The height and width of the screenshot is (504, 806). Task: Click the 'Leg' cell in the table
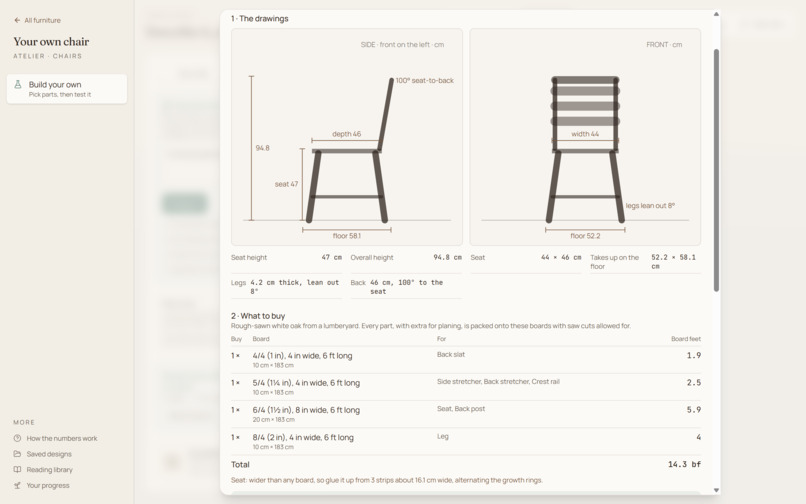coord(443,436)
